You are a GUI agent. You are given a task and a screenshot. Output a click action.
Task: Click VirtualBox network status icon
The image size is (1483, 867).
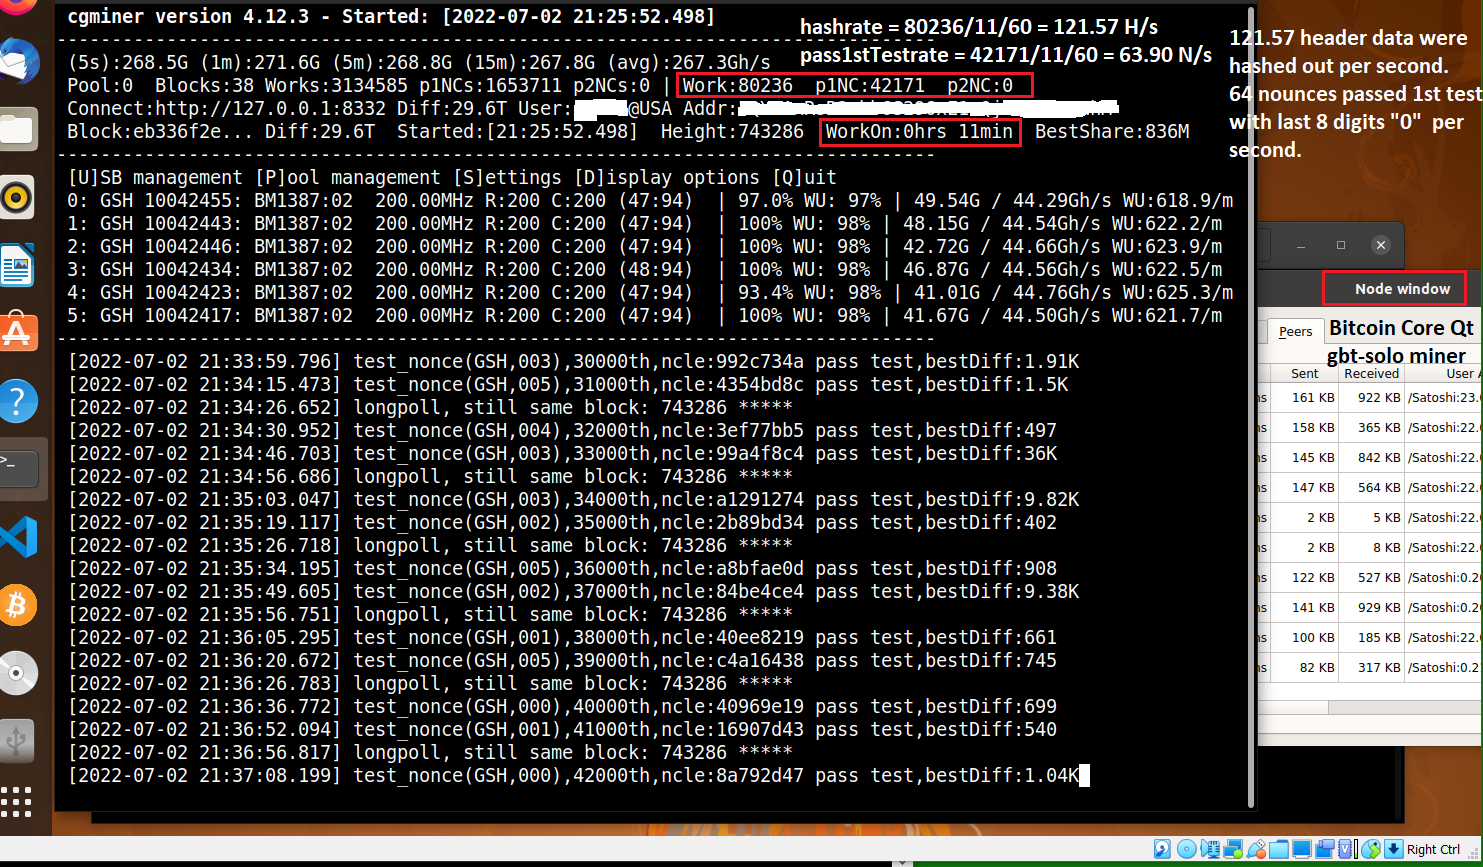(x=1233, y=849)
